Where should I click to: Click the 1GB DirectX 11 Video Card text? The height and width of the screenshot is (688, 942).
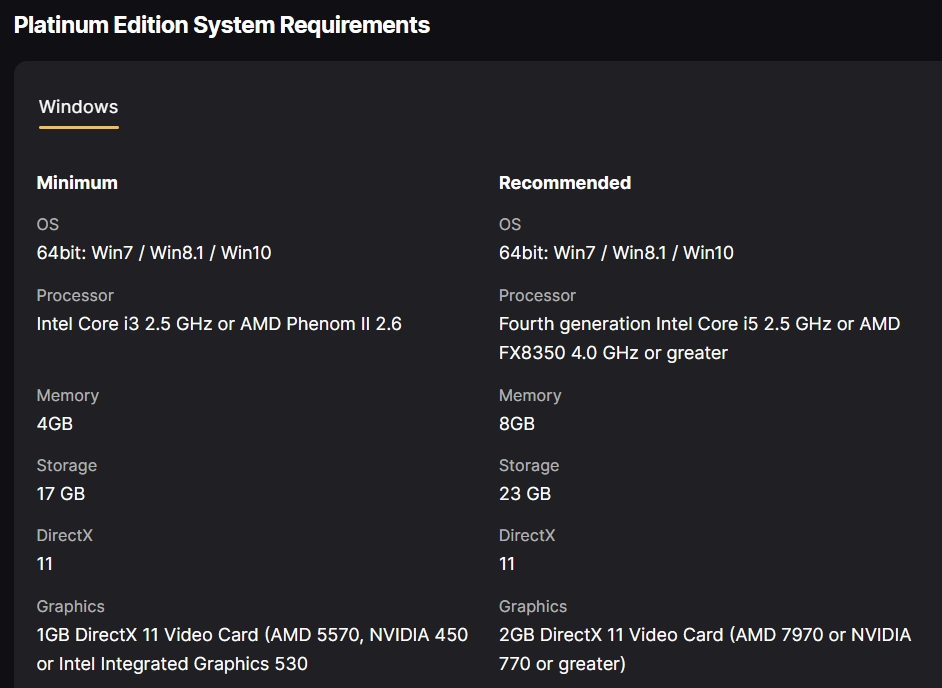point(252,649)
